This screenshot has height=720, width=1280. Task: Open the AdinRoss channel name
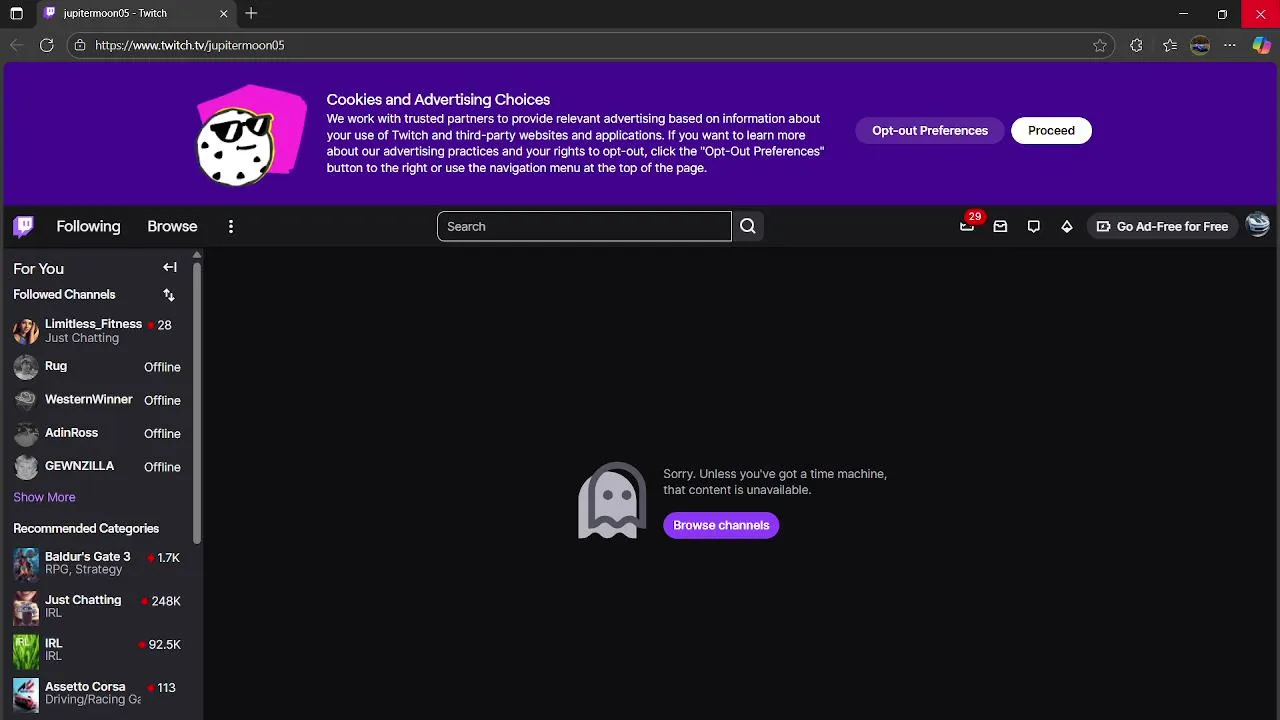tap(71, 432)
